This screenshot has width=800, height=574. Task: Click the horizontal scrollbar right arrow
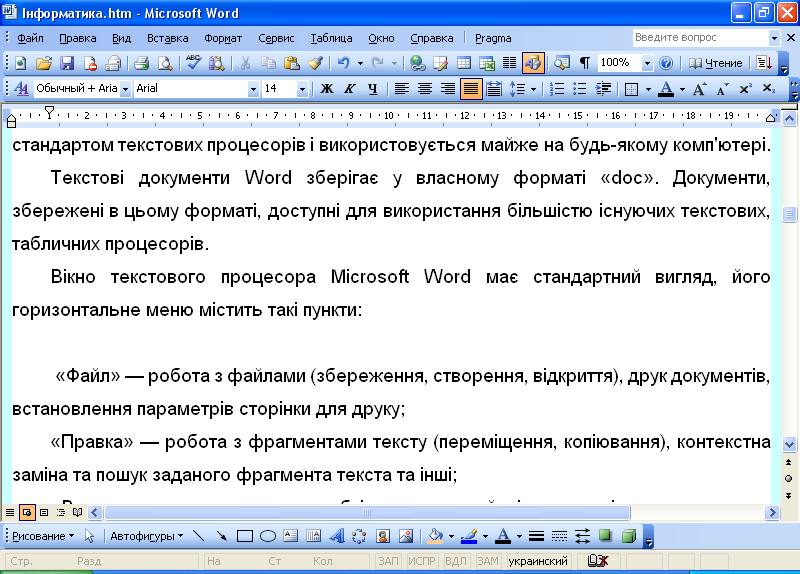point(772,512)
